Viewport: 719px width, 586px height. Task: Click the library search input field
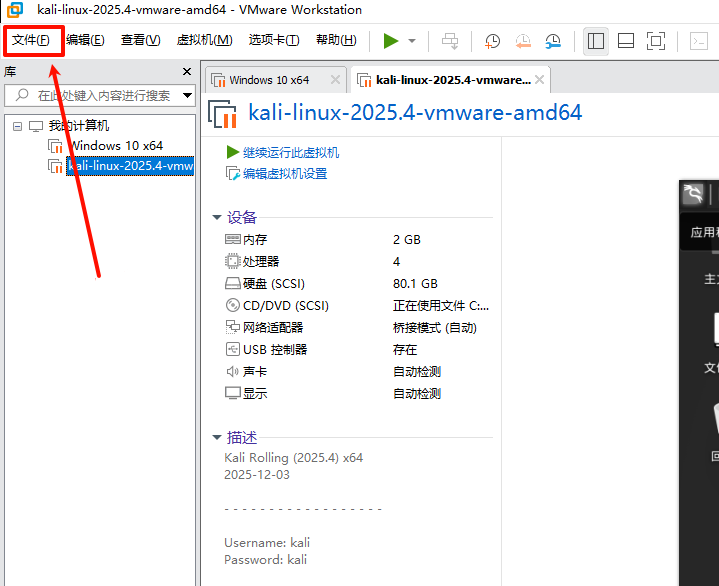coord(99,95)
